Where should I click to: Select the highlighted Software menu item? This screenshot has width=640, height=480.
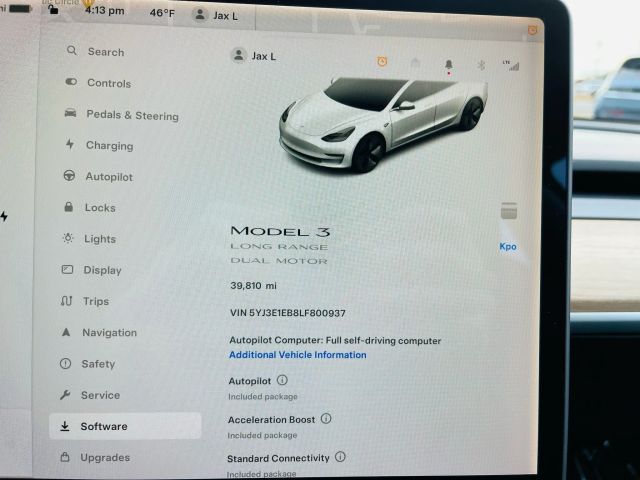pos(125,426)
